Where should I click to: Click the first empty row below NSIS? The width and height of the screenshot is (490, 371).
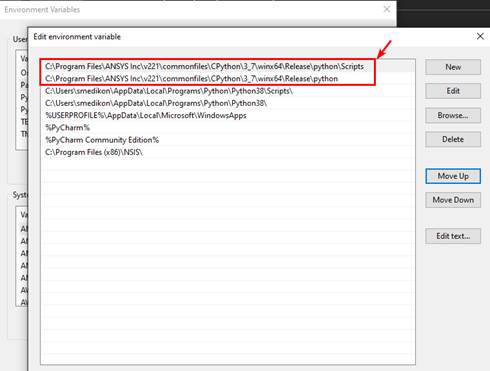[228, 165]
